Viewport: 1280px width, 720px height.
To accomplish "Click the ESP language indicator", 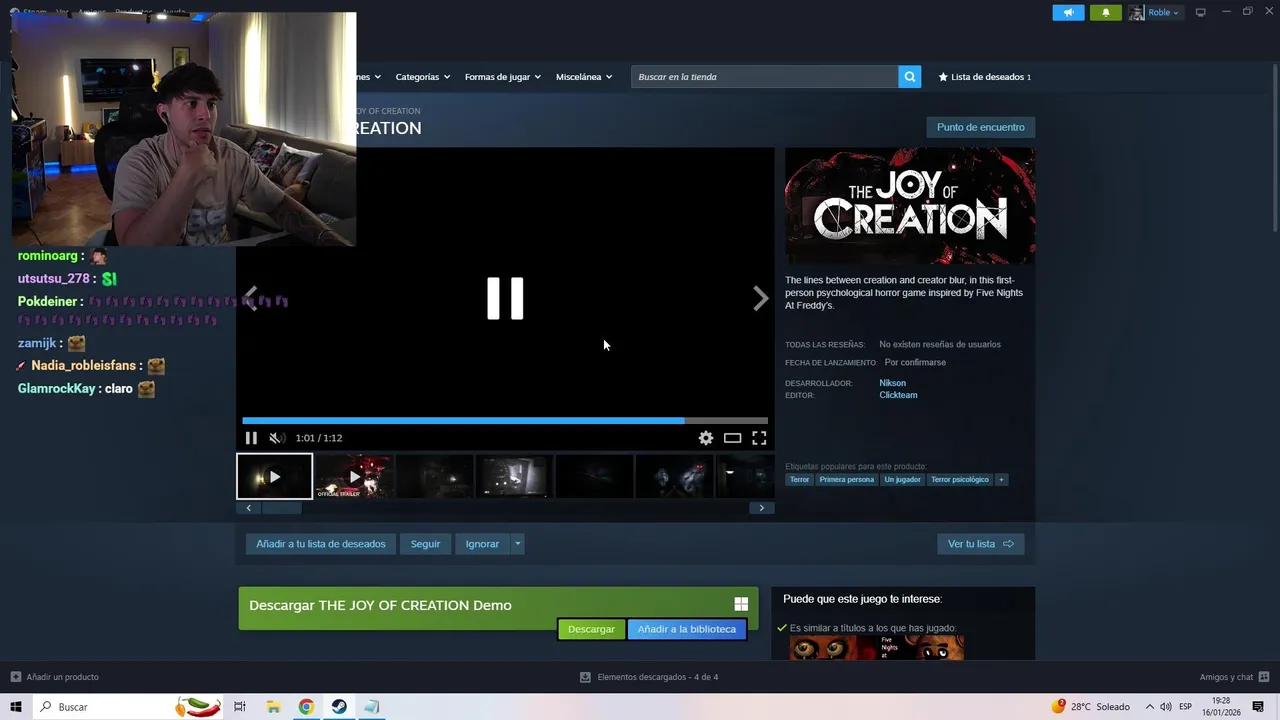I will click(x=1185, y=707).
